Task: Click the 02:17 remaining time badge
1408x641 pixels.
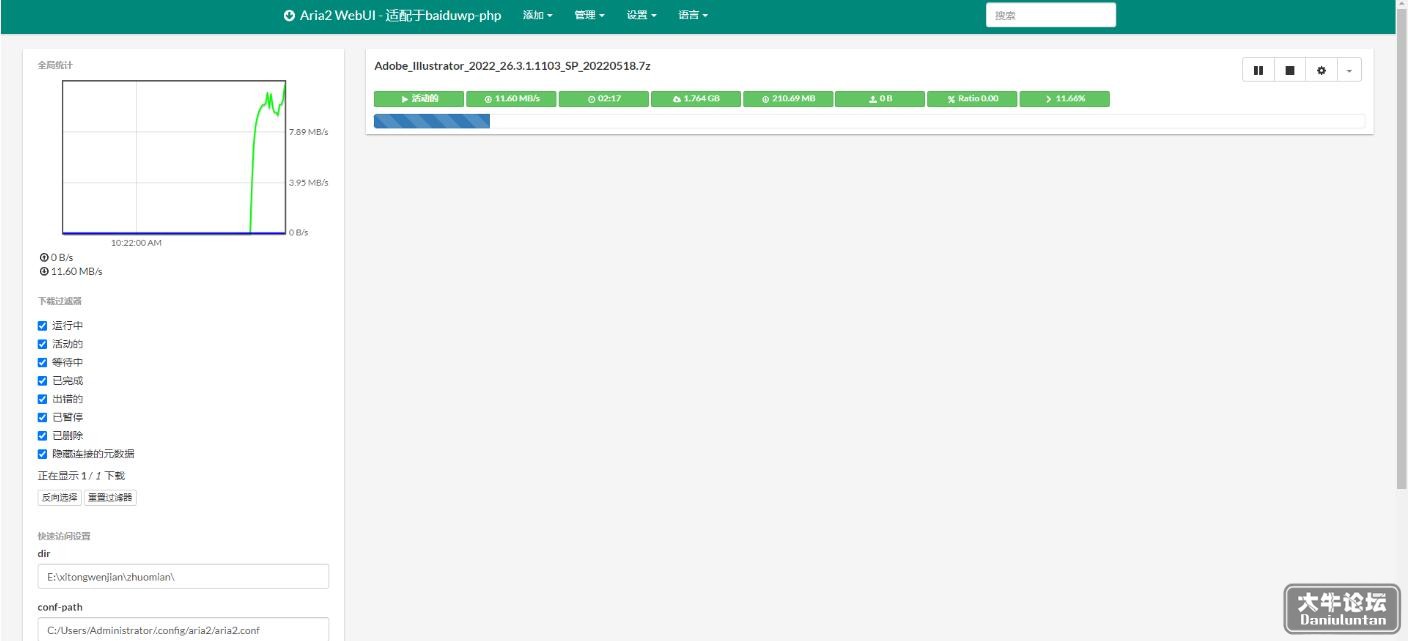Action: [604, 99]
